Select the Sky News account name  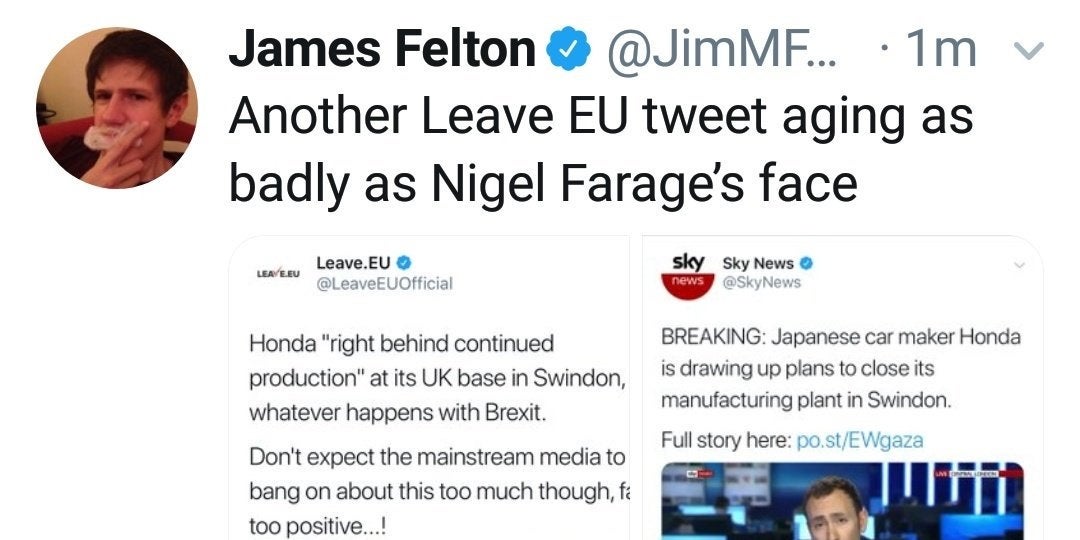757,263
